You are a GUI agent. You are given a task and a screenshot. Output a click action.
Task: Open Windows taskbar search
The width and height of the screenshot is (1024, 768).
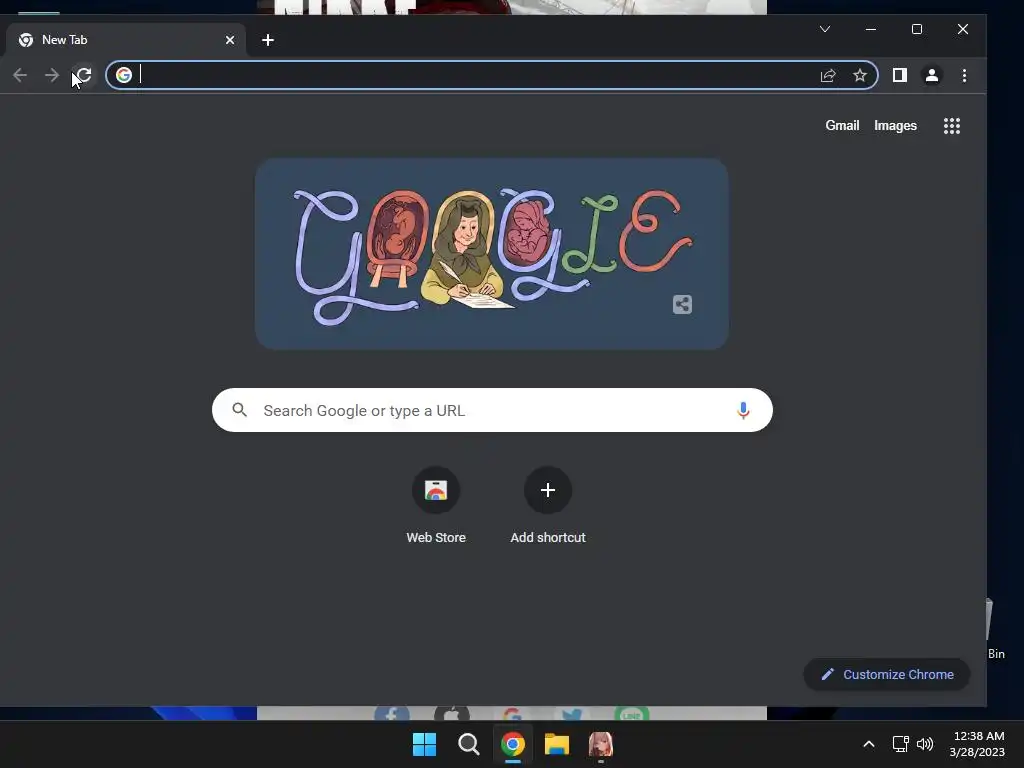pos(469,744)
